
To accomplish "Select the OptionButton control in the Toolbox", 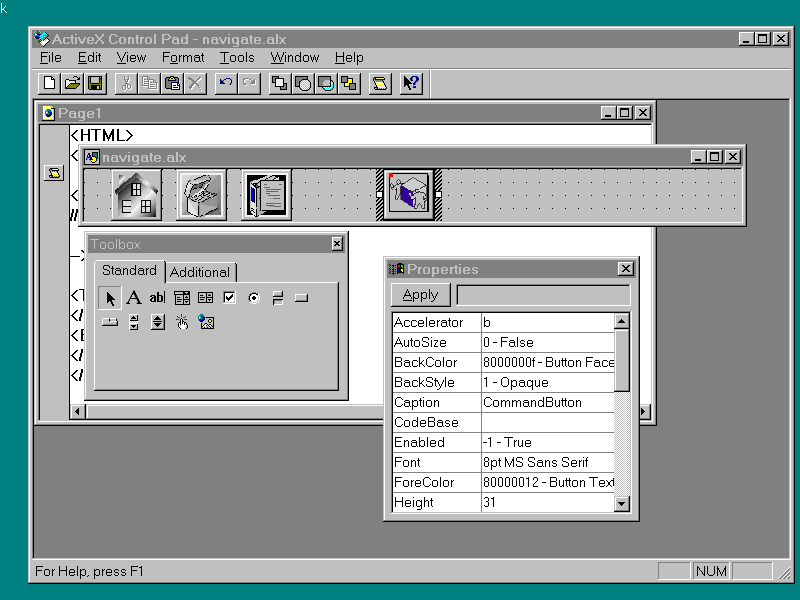I will click(253, 298).
